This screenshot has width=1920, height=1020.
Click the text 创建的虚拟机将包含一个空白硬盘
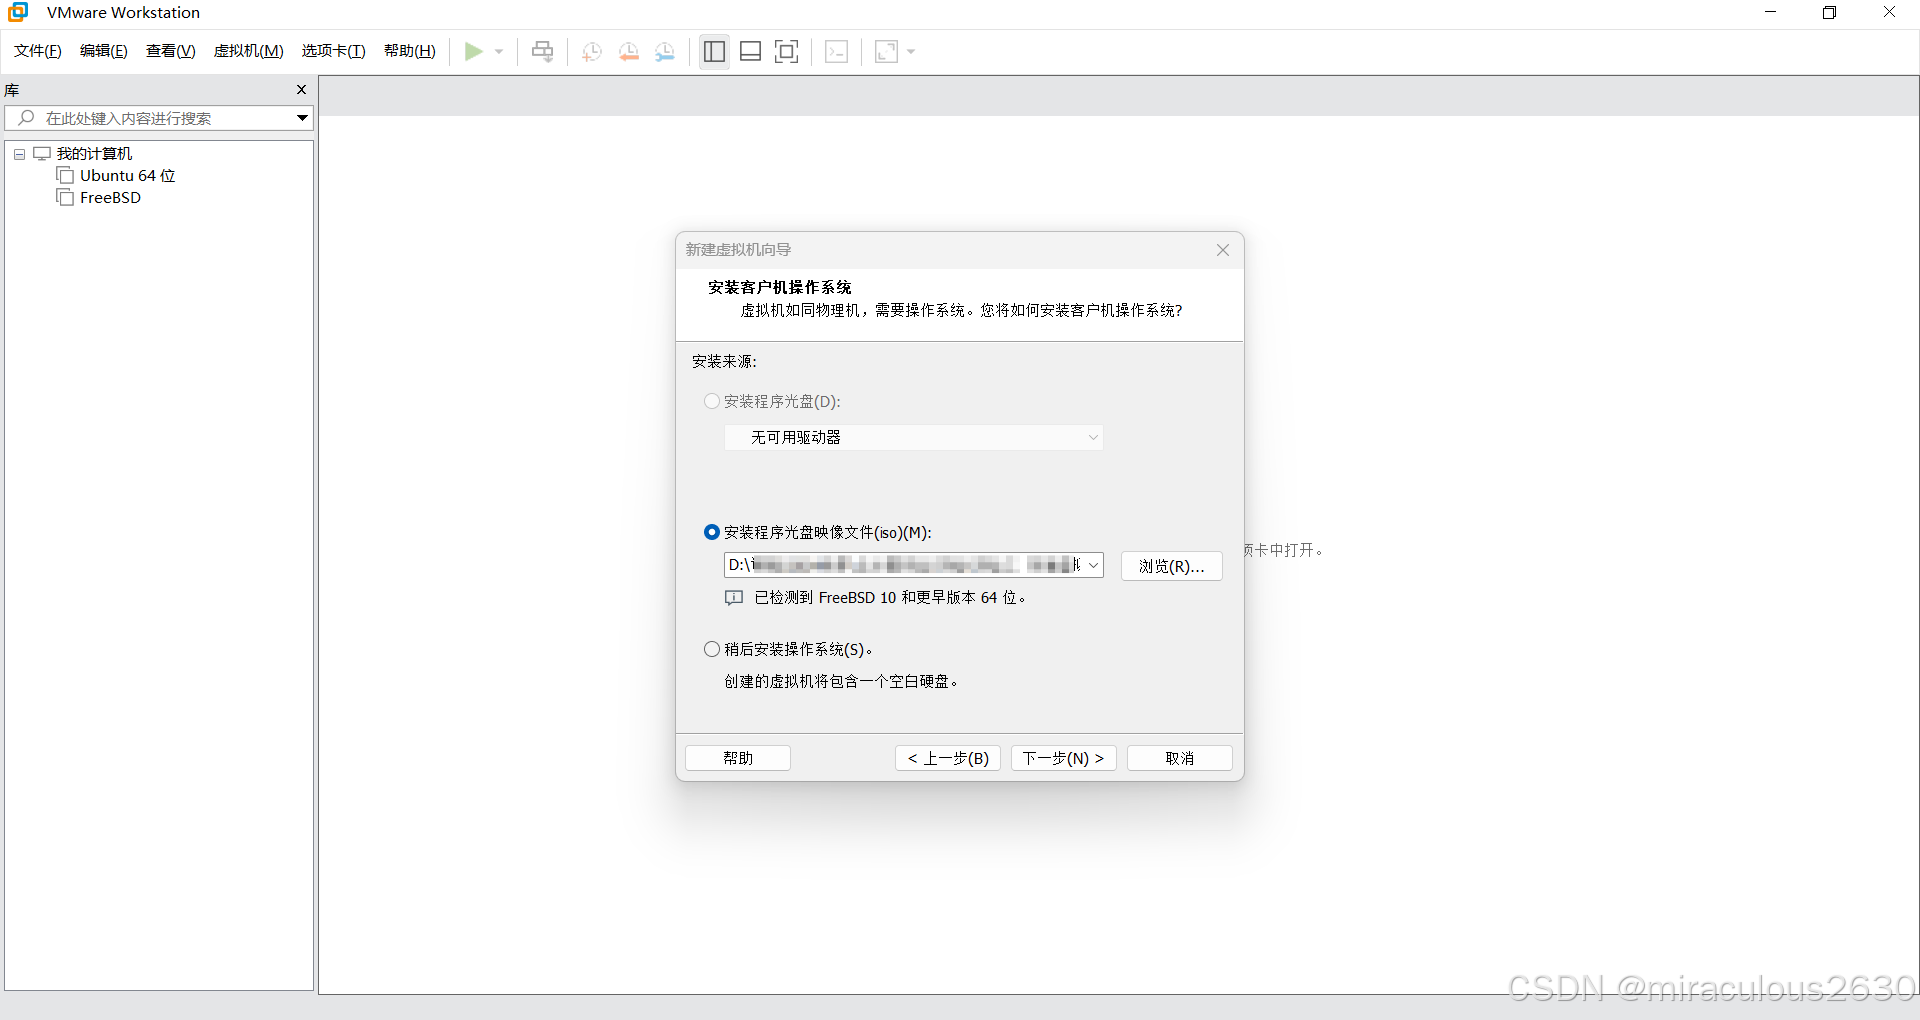pos(841,682)
